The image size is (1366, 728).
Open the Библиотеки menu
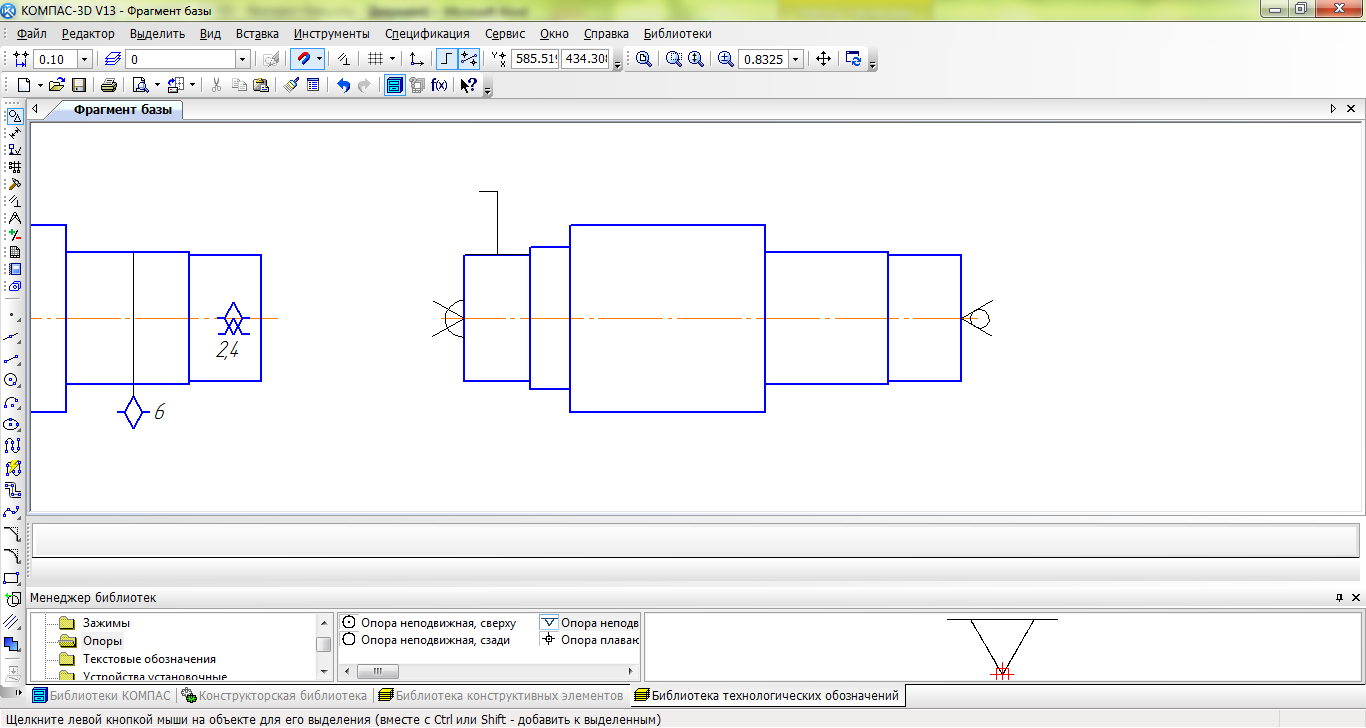click(x=678, y=33)
